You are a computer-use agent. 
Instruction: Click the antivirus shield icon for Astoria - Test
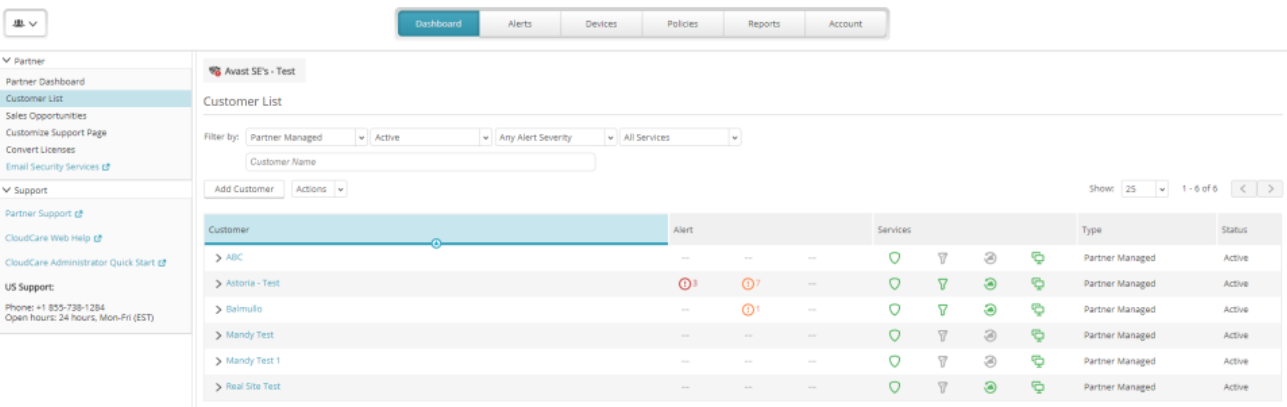[x=894, y=284]
